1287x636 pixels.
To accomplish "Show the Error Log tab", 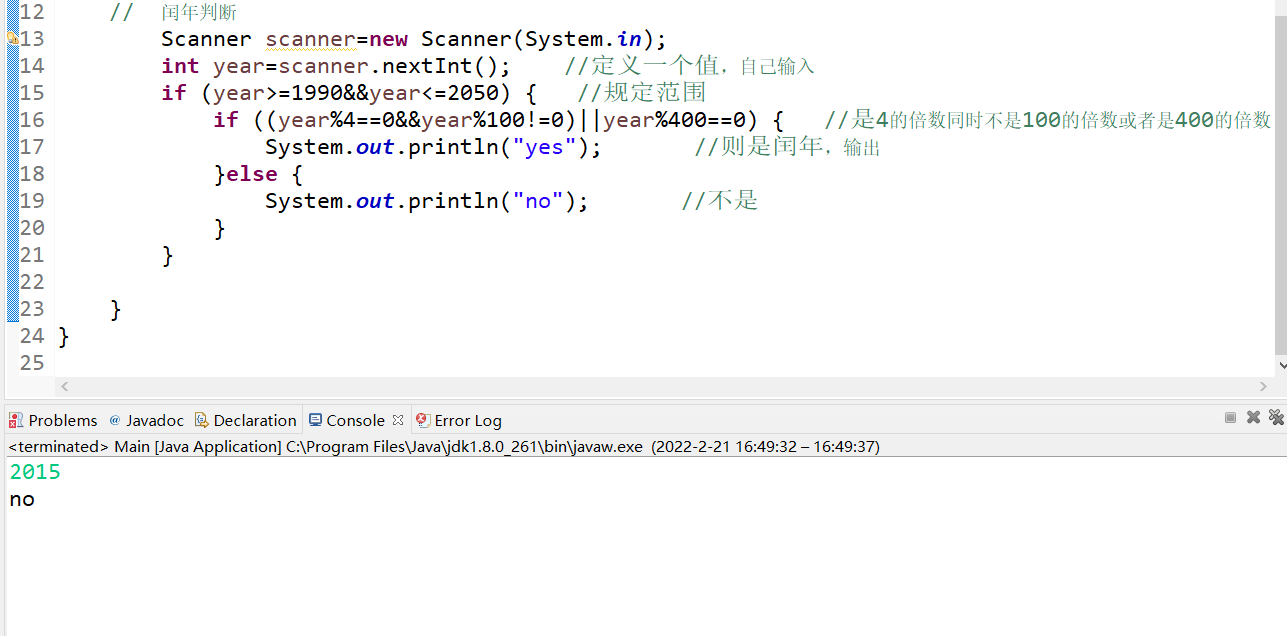I will tap(468, 420).
